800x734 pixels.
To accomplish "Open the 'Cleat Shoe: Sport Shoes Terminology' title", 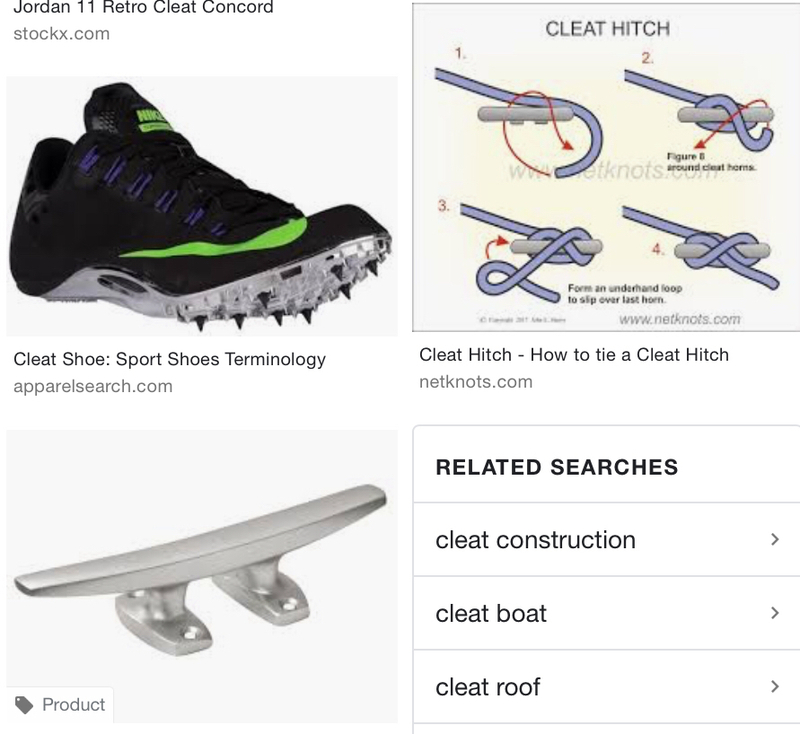I will [x=169, y=359].
